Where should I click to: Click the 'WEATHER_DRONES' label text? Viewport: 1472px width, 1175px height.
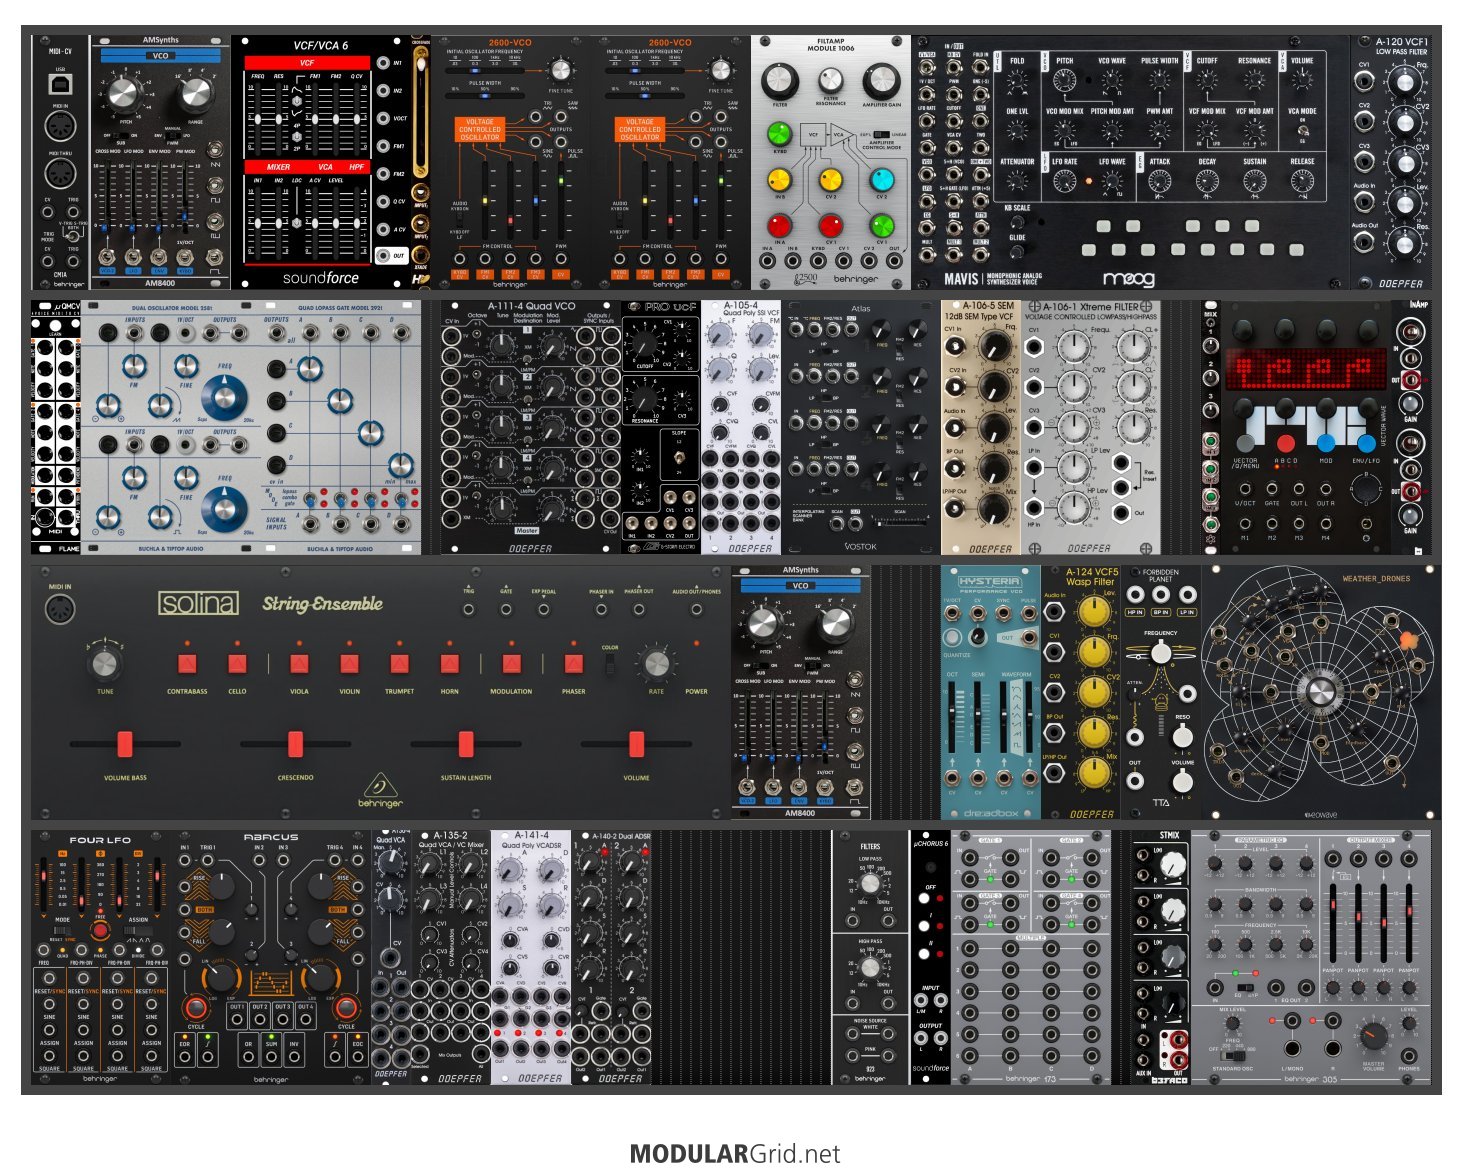coord(1376,579)
